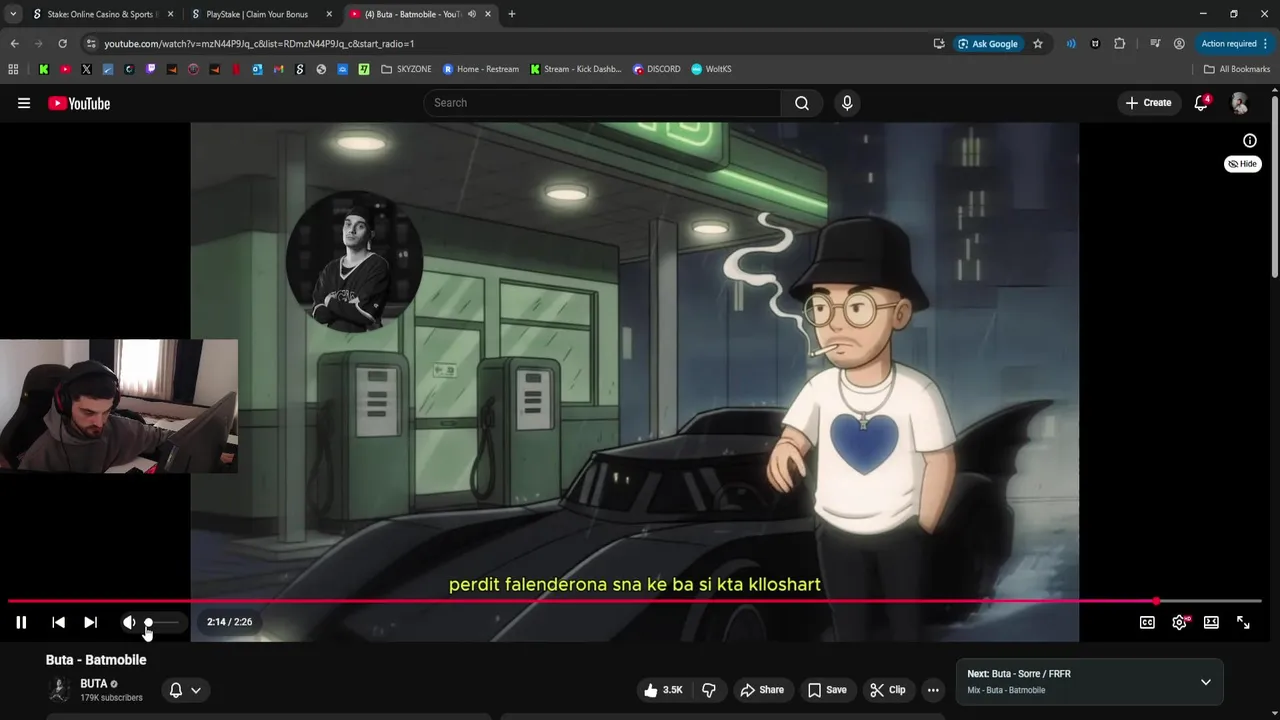Click the Create button
1280x720 pixels.
(1148, 103)
